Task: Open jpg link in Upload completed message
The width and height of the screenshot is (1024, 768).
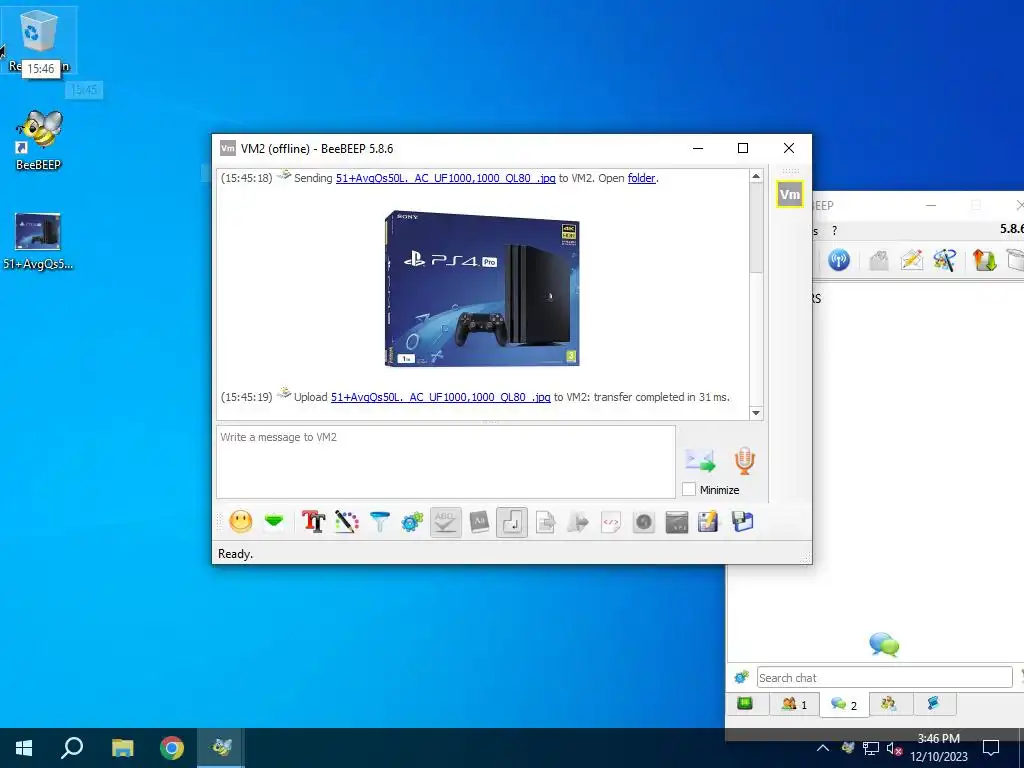Action: pyautogui.click(x=441, y=397)
